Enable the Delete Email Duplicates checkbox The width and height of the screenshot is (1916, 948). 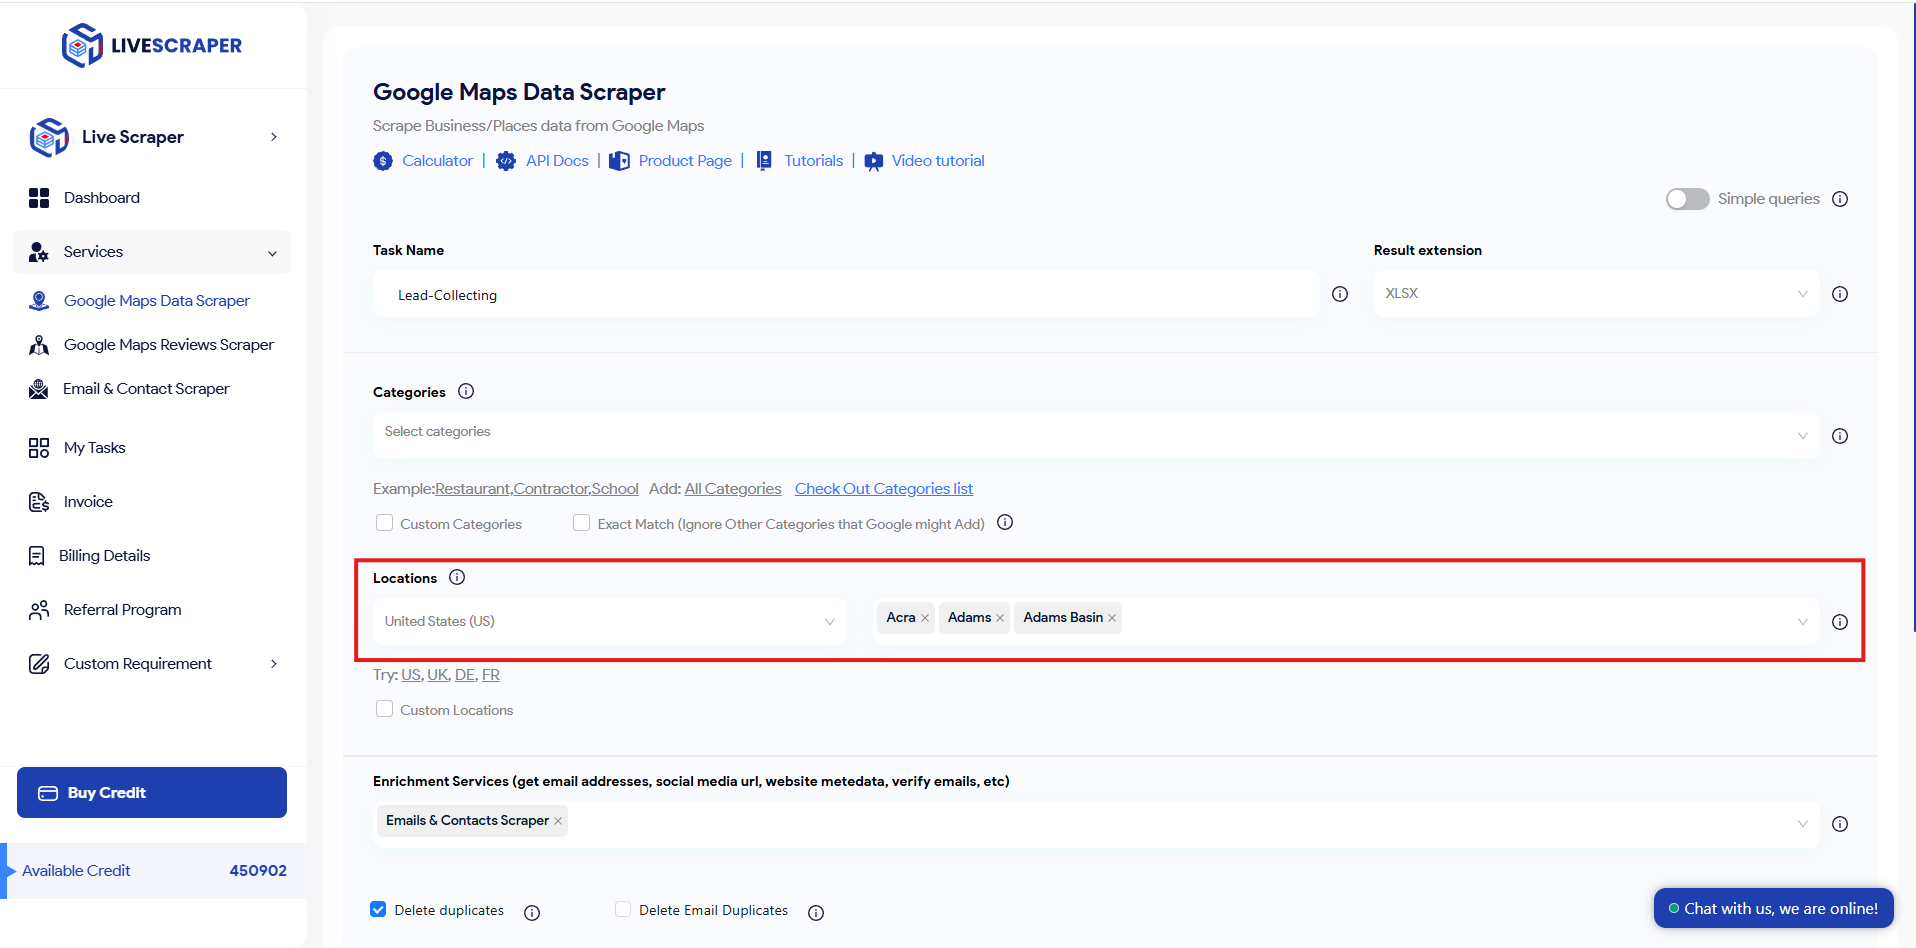tap(623, 909)
